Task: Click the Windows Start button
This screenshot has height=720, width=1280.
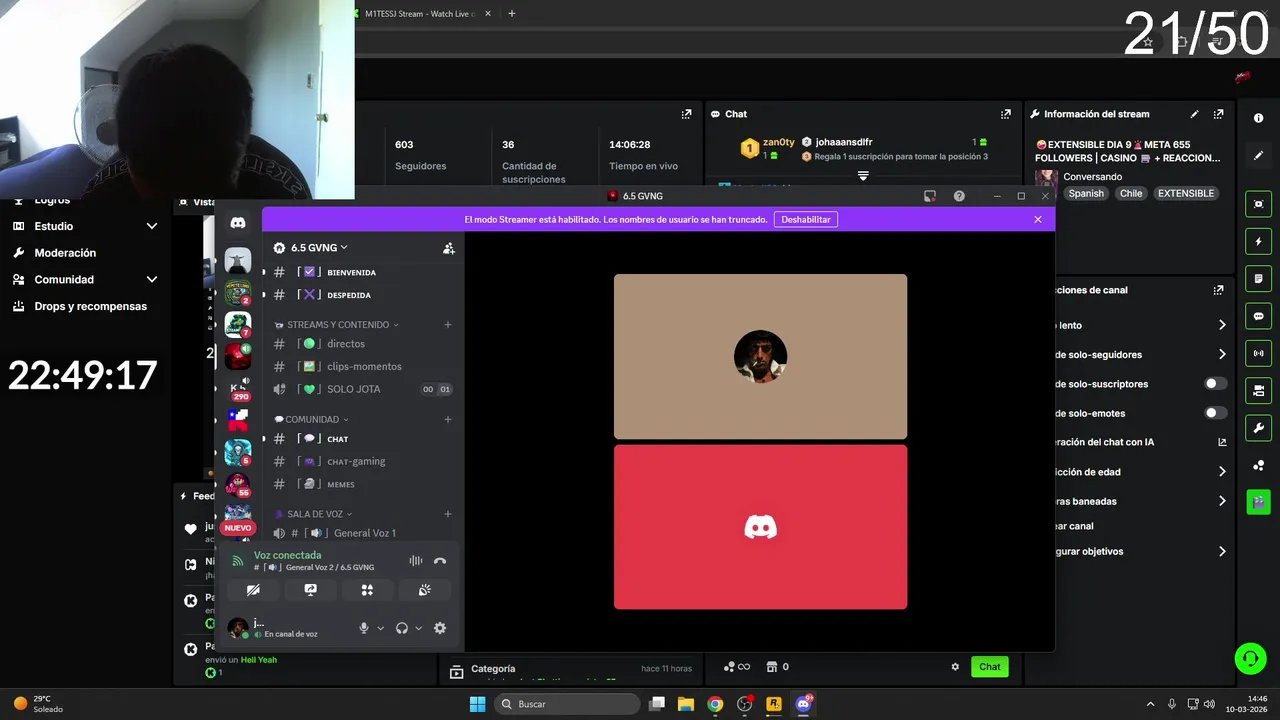Action: (x=477, y=704)
